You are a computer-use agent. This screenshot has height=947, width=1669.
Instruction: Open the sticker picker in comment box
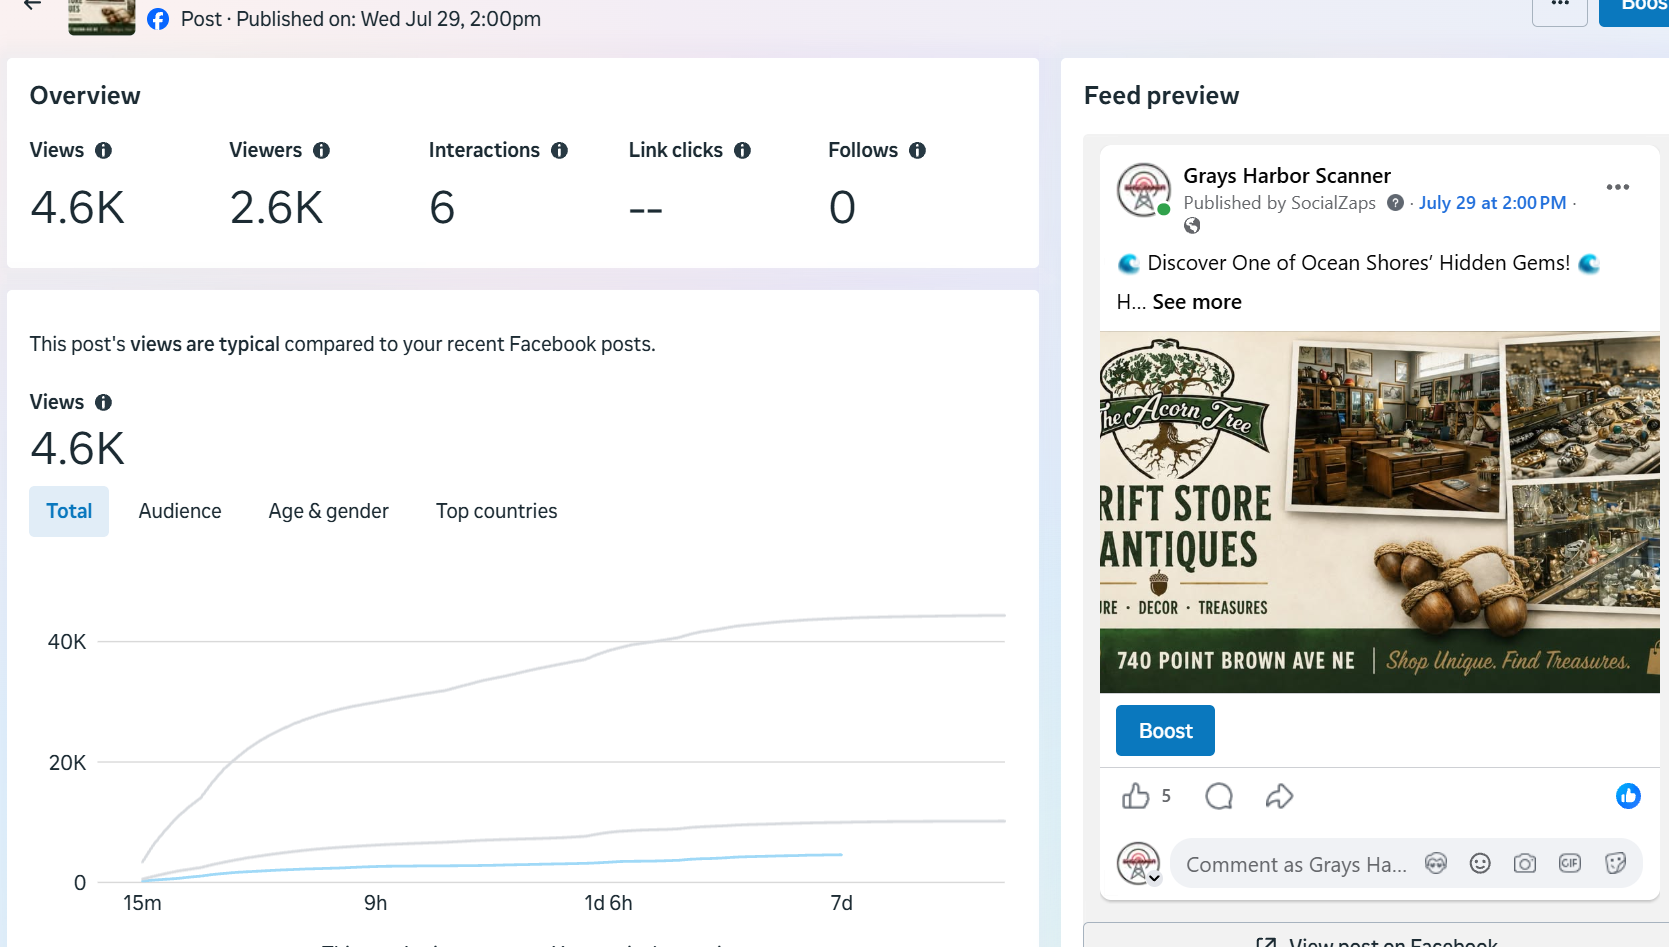(x=1615, y=864)
